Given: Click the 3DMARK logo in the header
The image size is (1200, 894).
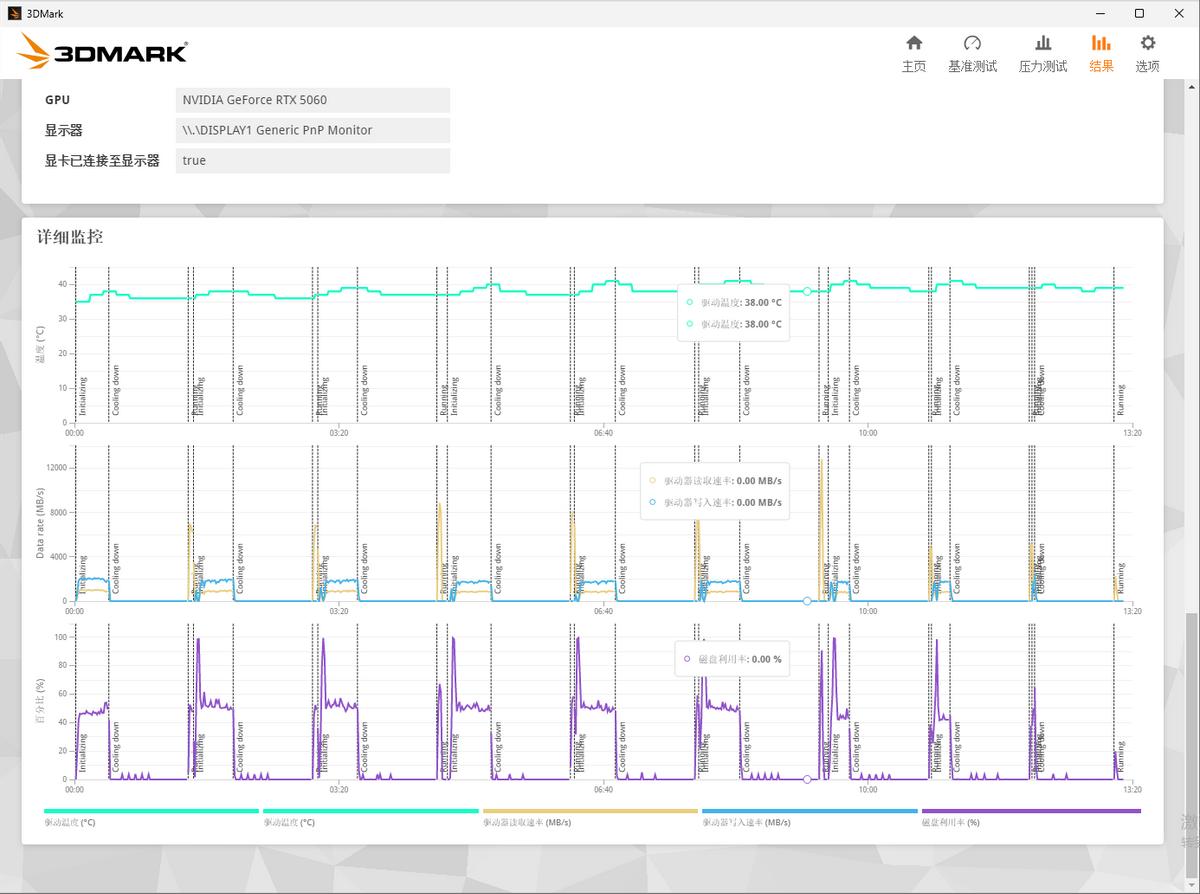Looking at the screenshot, I should 103,52.
